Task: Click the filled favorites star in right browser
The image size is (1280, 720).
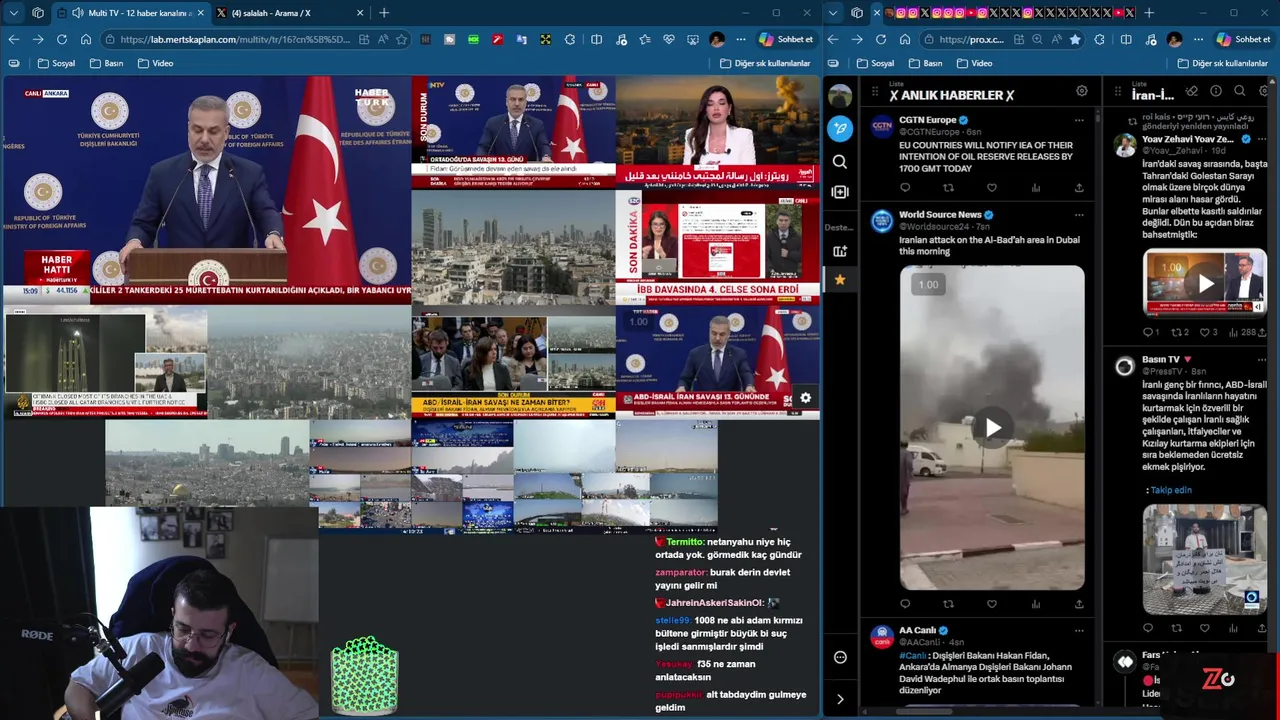Action: pyautogui.click(x=1075, y=39)
